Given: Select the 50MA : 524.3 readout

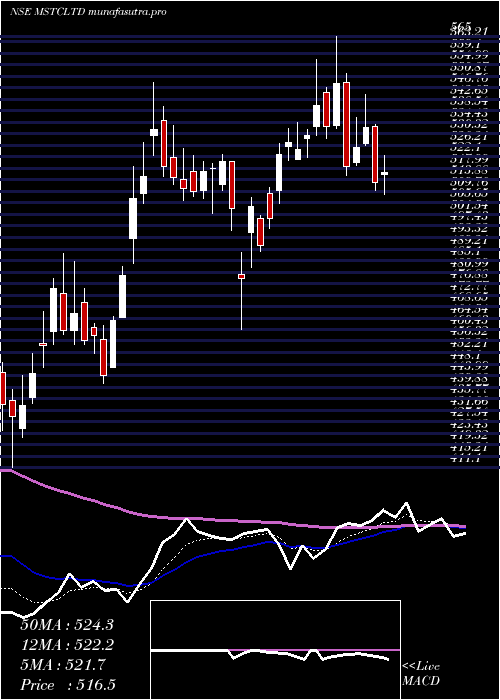Looking at the screenshot, I should 67,625.
